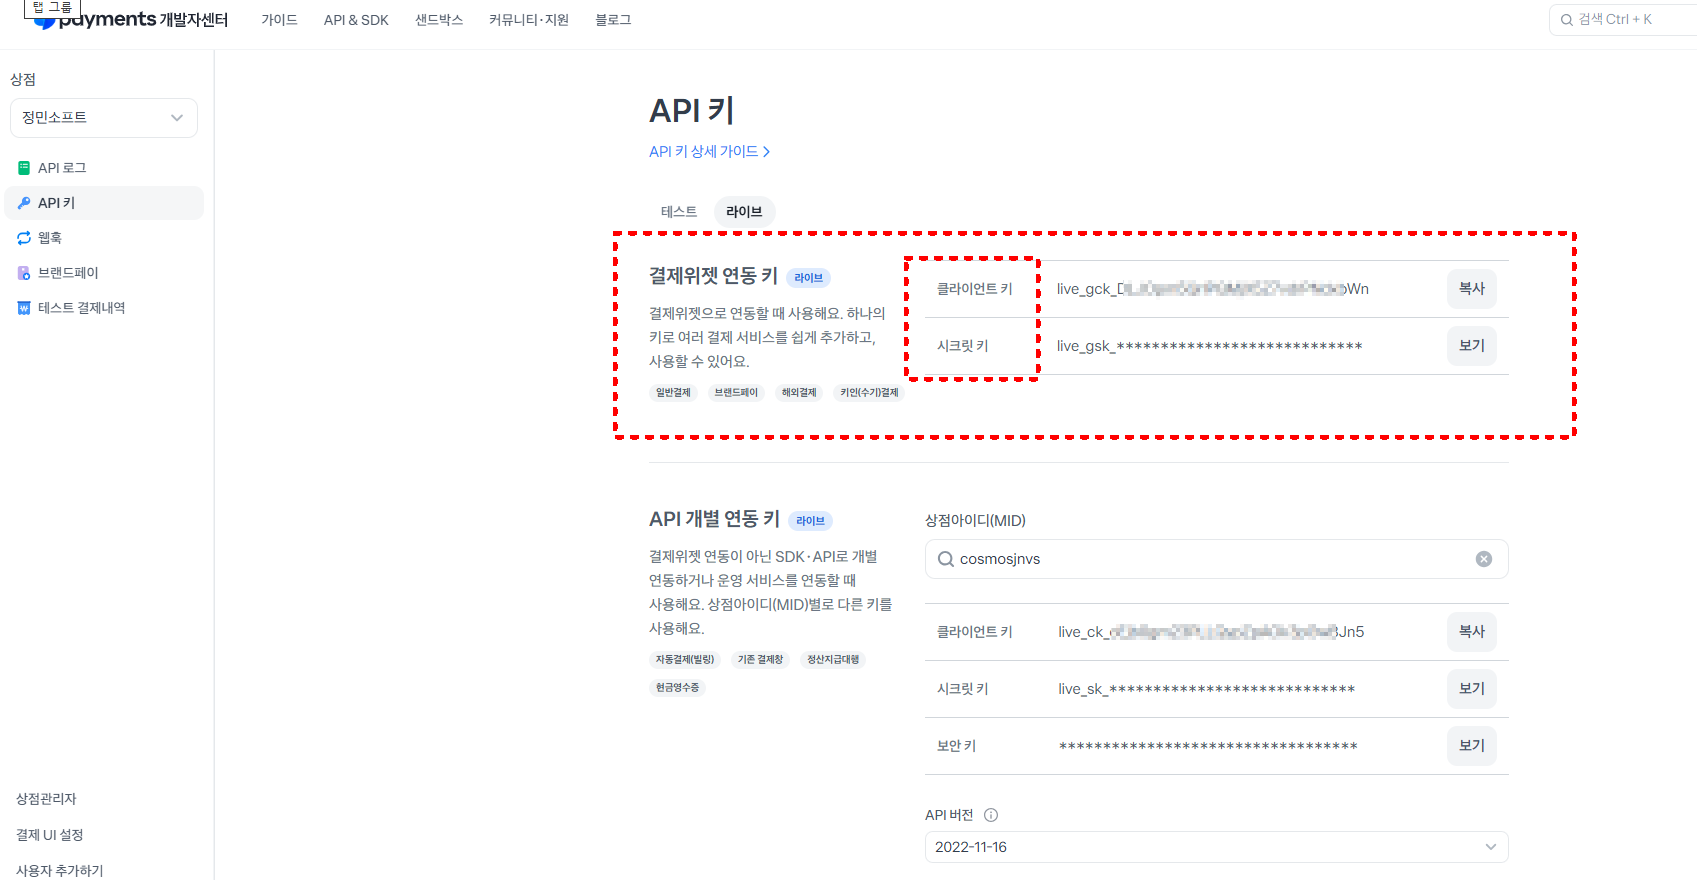This screenshot has width=1697, height=880.
Task: Copy the live_ck client key
Action: (x=1472, y=632)
